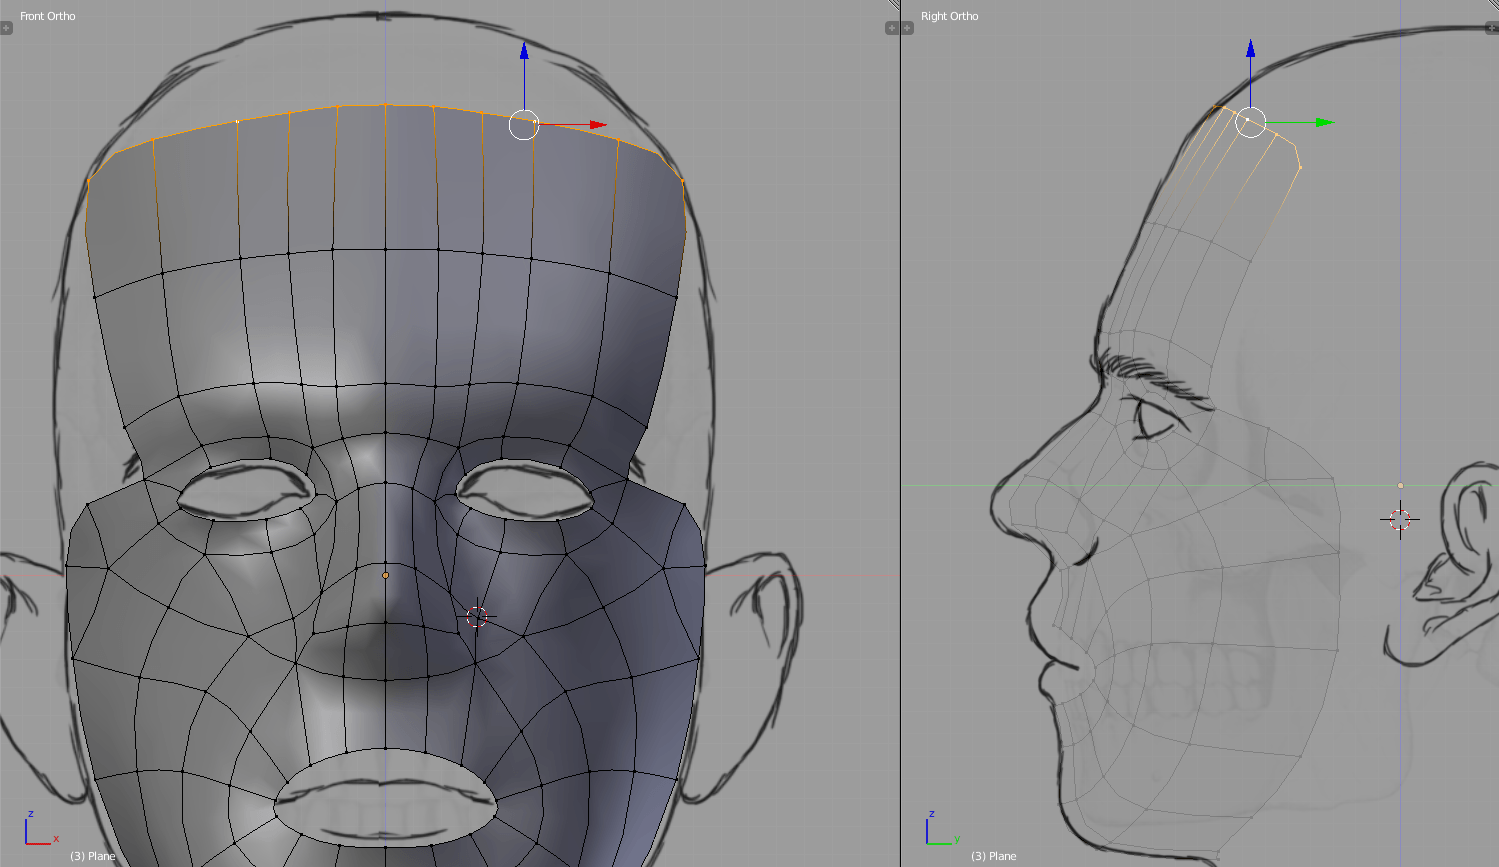
Task: Expand the properties region of Front Ortho viewport
Action: coord(891,28)
